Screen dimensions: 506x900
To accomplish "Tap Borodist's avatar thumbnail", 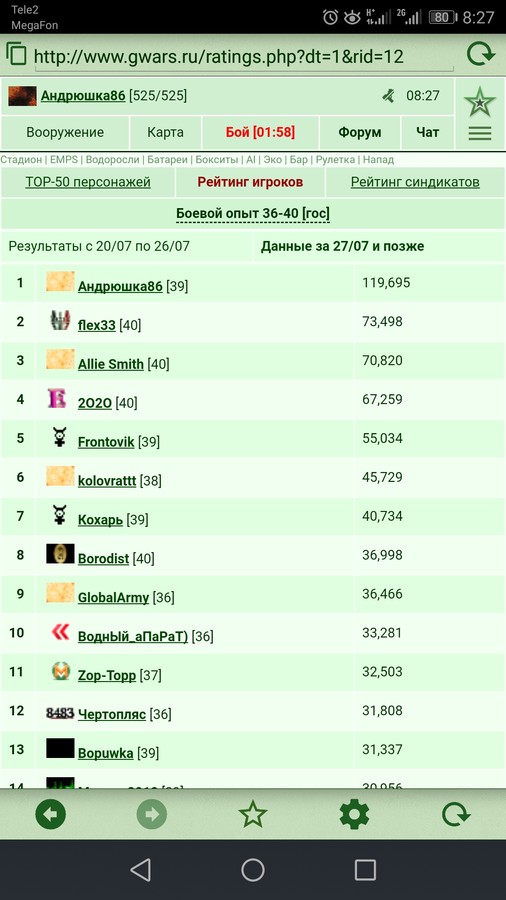I will (60, 553).
